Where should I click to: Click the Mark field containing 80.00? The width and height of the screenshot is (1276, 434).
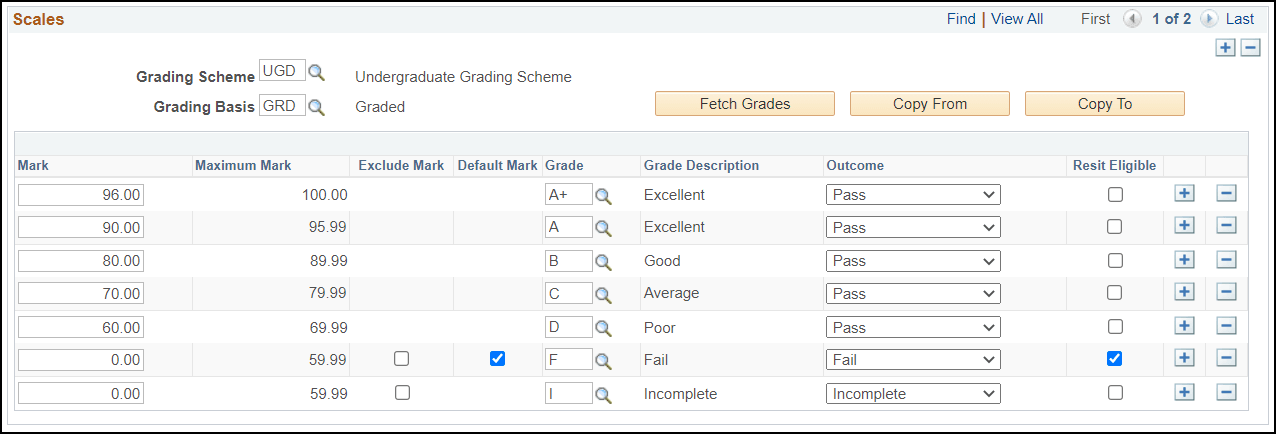click(81, 261)
